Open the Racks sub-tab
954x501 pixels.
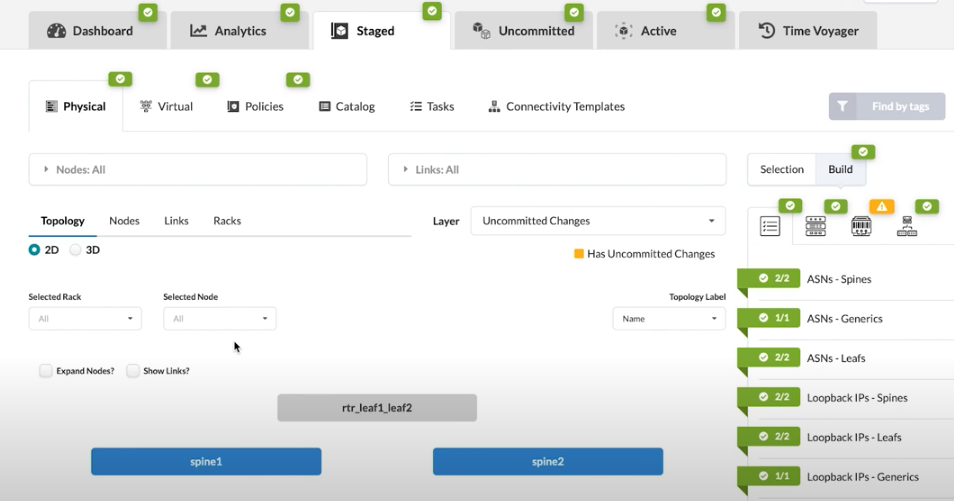(227, 221)
